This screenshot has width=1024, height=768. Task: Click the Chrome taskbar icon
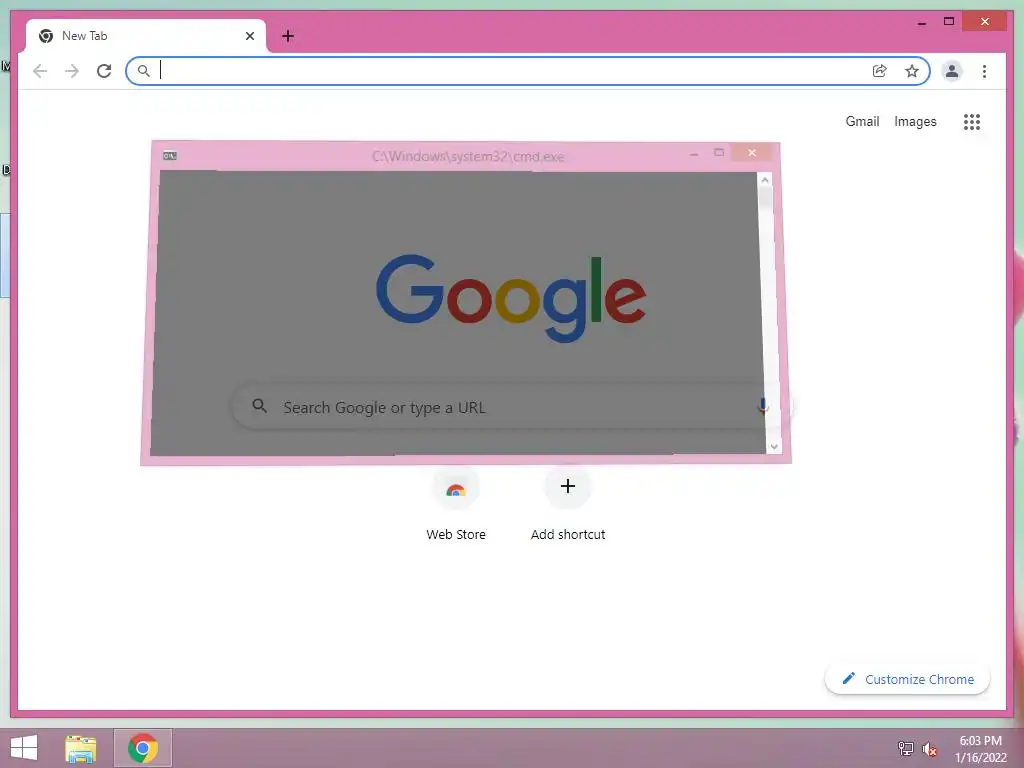pos(143,748)
